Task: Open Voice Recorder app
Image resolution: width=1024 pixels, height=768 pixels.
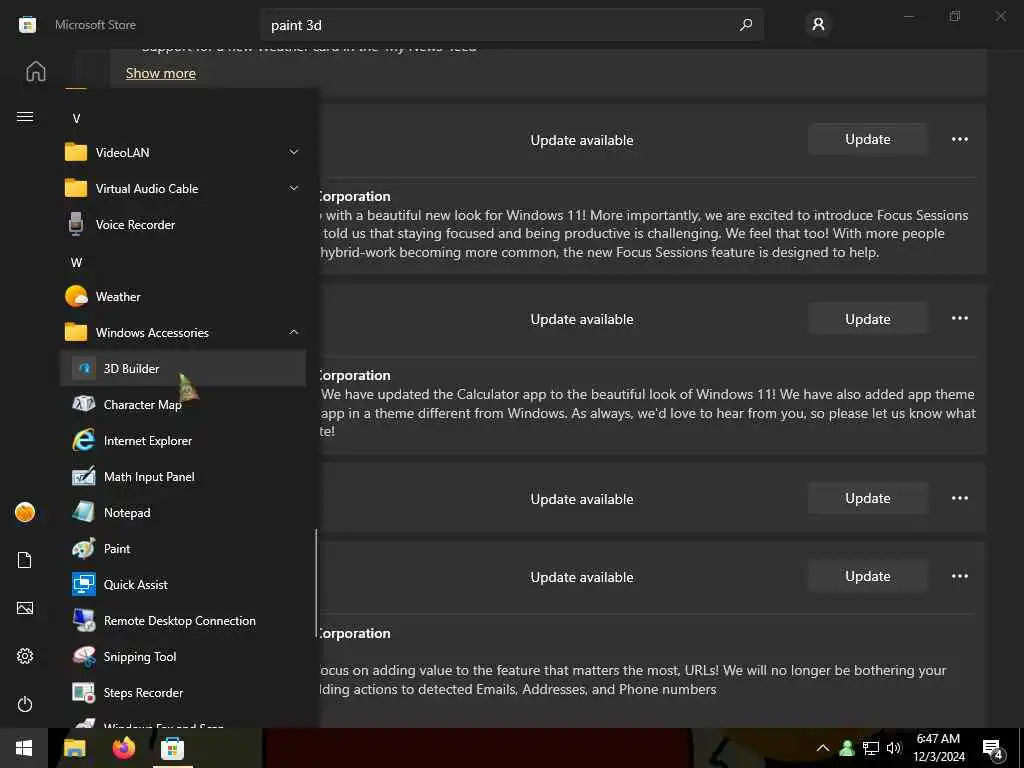Action: click(183, 225)
